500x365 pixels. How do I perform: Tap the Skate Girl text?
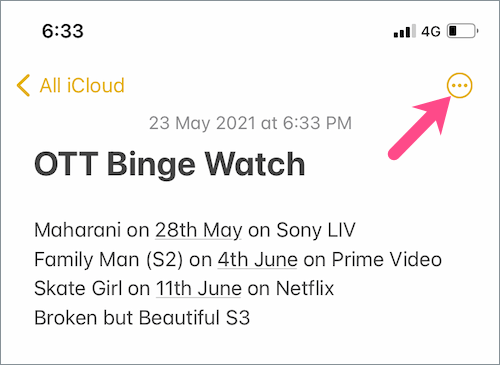(x=78, y=289)
